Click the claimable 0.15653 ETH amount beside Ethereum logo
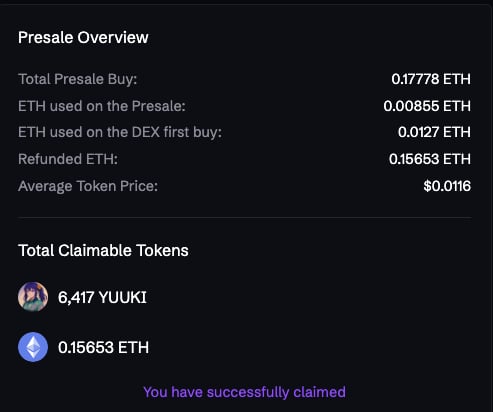 click(x=103, y=347)
